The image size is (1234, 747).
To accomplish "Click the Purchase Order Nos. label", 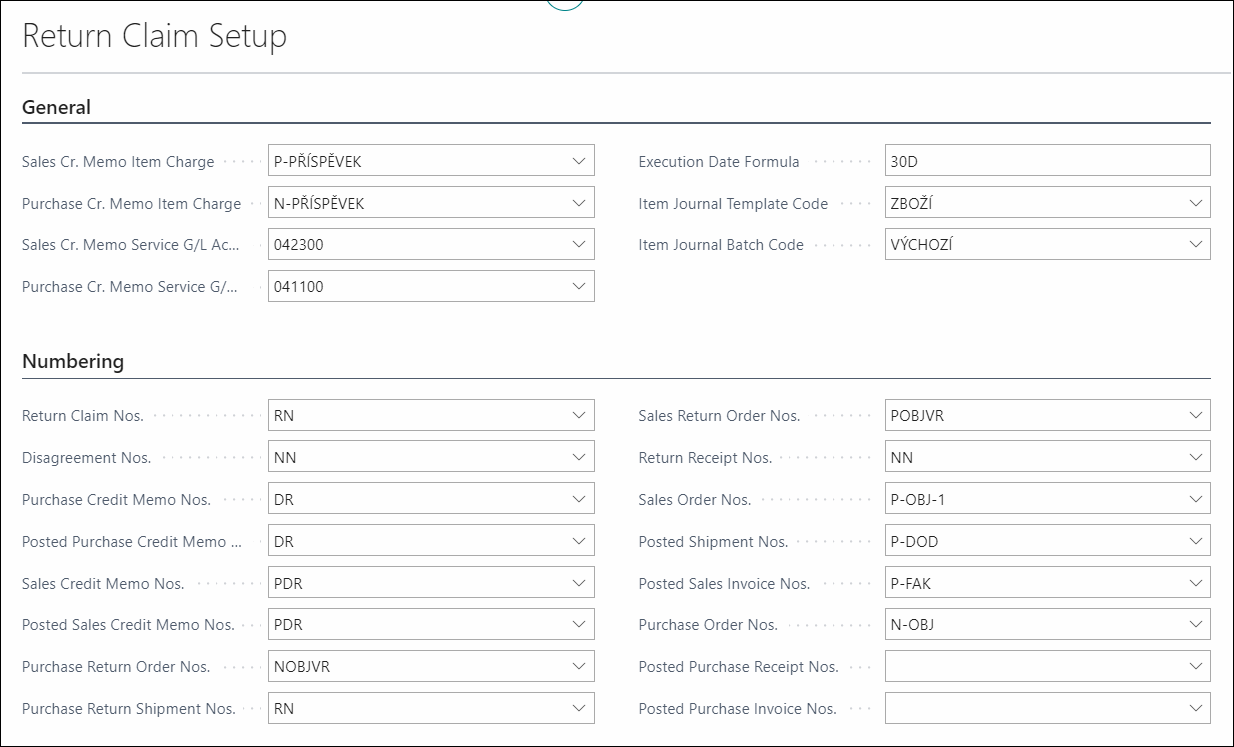I will pyautogui.click(x=708, y=624).
